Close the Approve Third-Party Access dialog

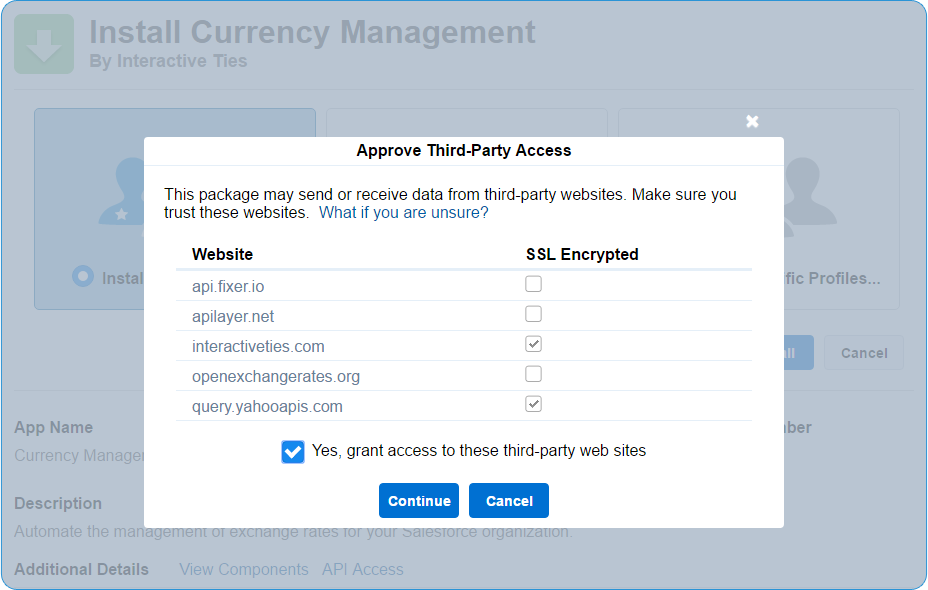coord(752,122)
